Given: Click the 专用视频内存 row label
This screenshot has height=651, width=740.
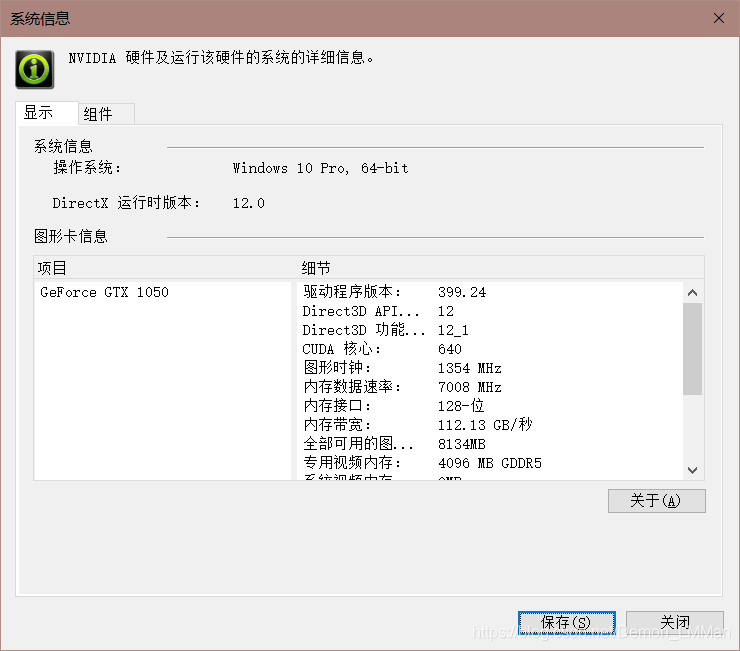Looking at the screenshot, I should tap(352, 463).
